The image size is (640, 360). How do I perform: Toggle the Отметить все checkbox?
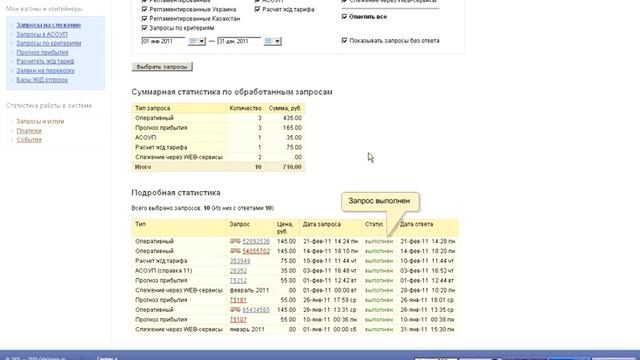pyautogui.click(x=344, y=16)
